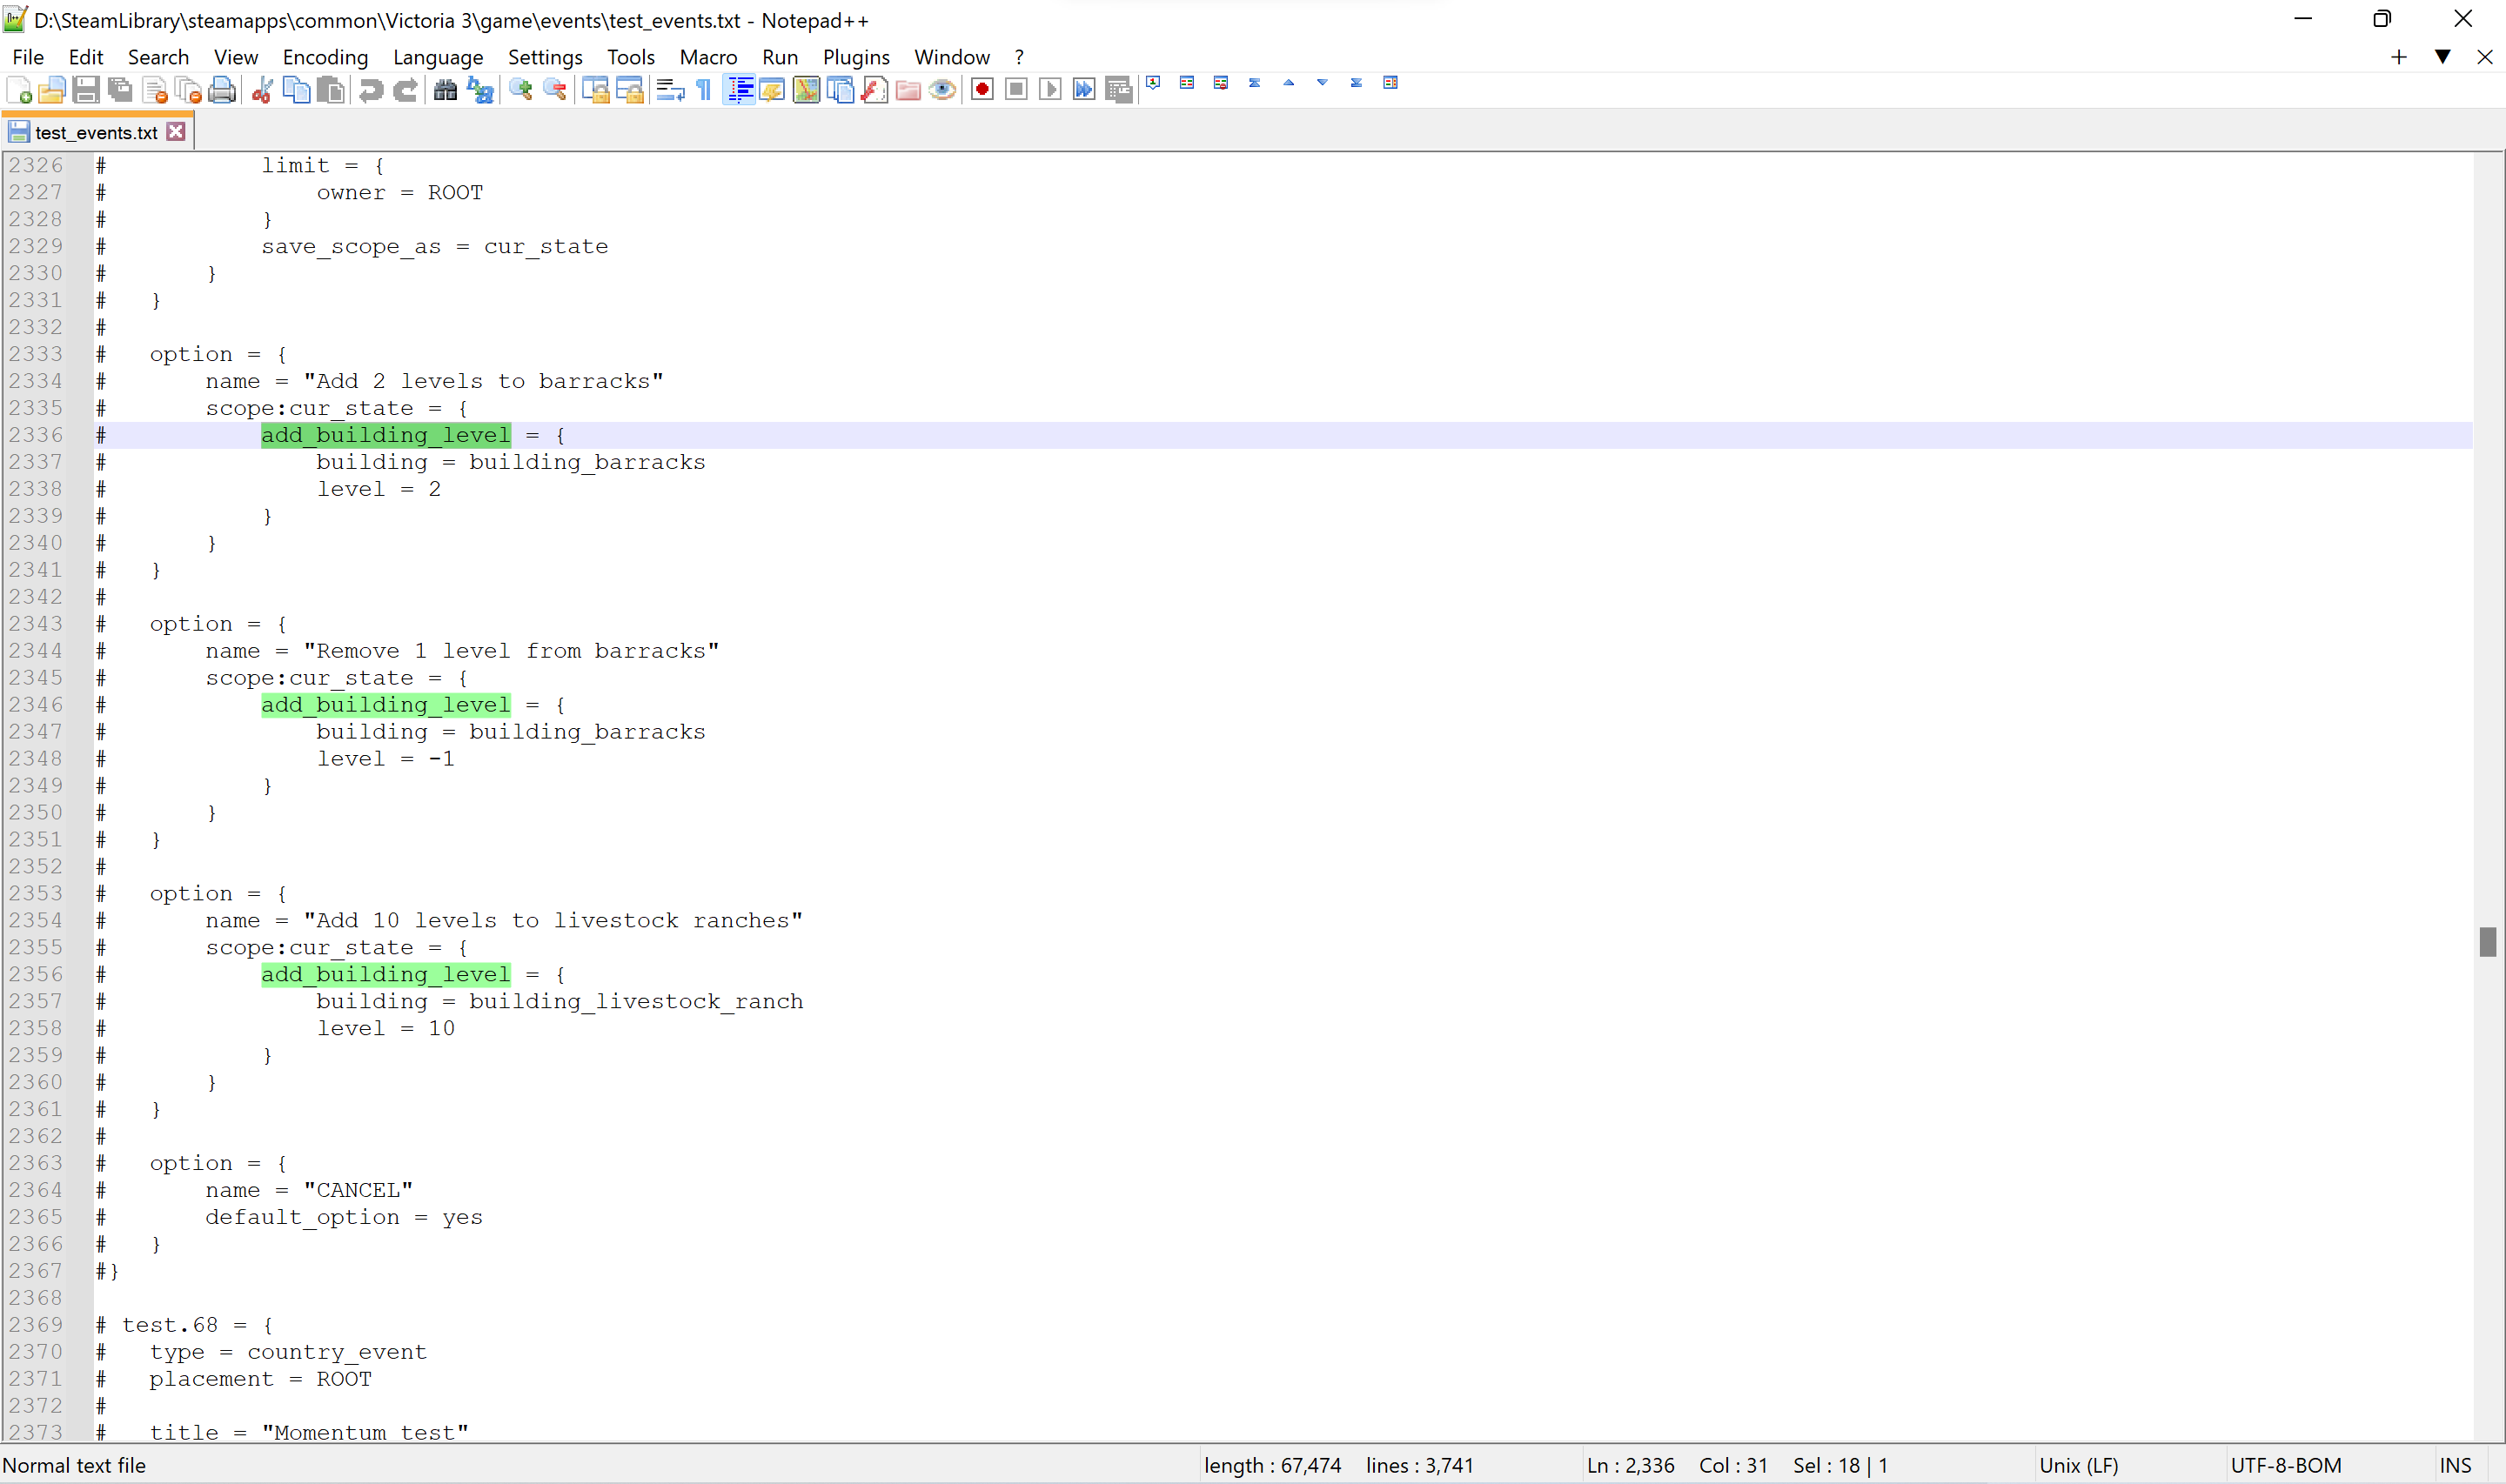Save the file with the floppy icon

click(x=86, y=90)
